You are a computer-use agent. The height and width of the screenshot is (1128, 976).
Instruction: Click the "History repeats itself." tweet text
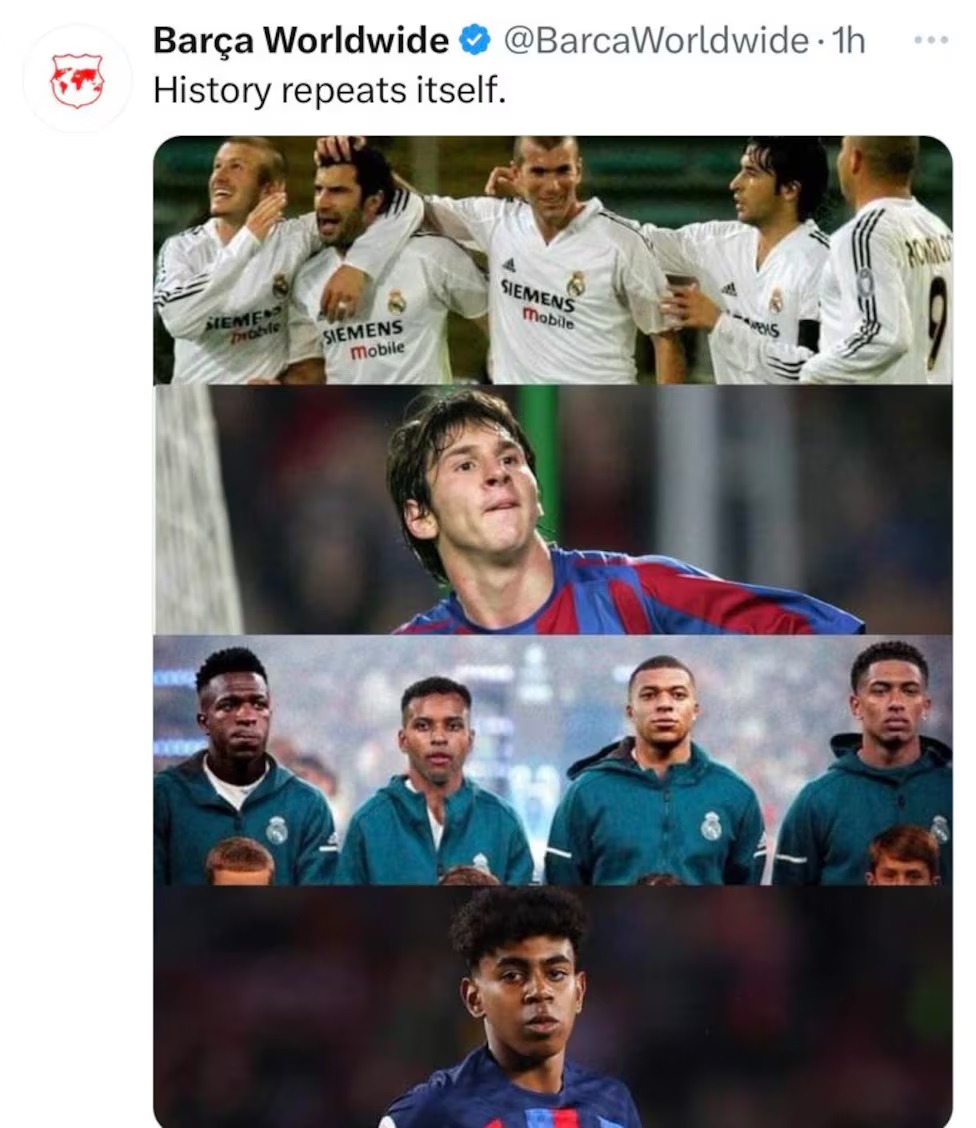point(330,91)
